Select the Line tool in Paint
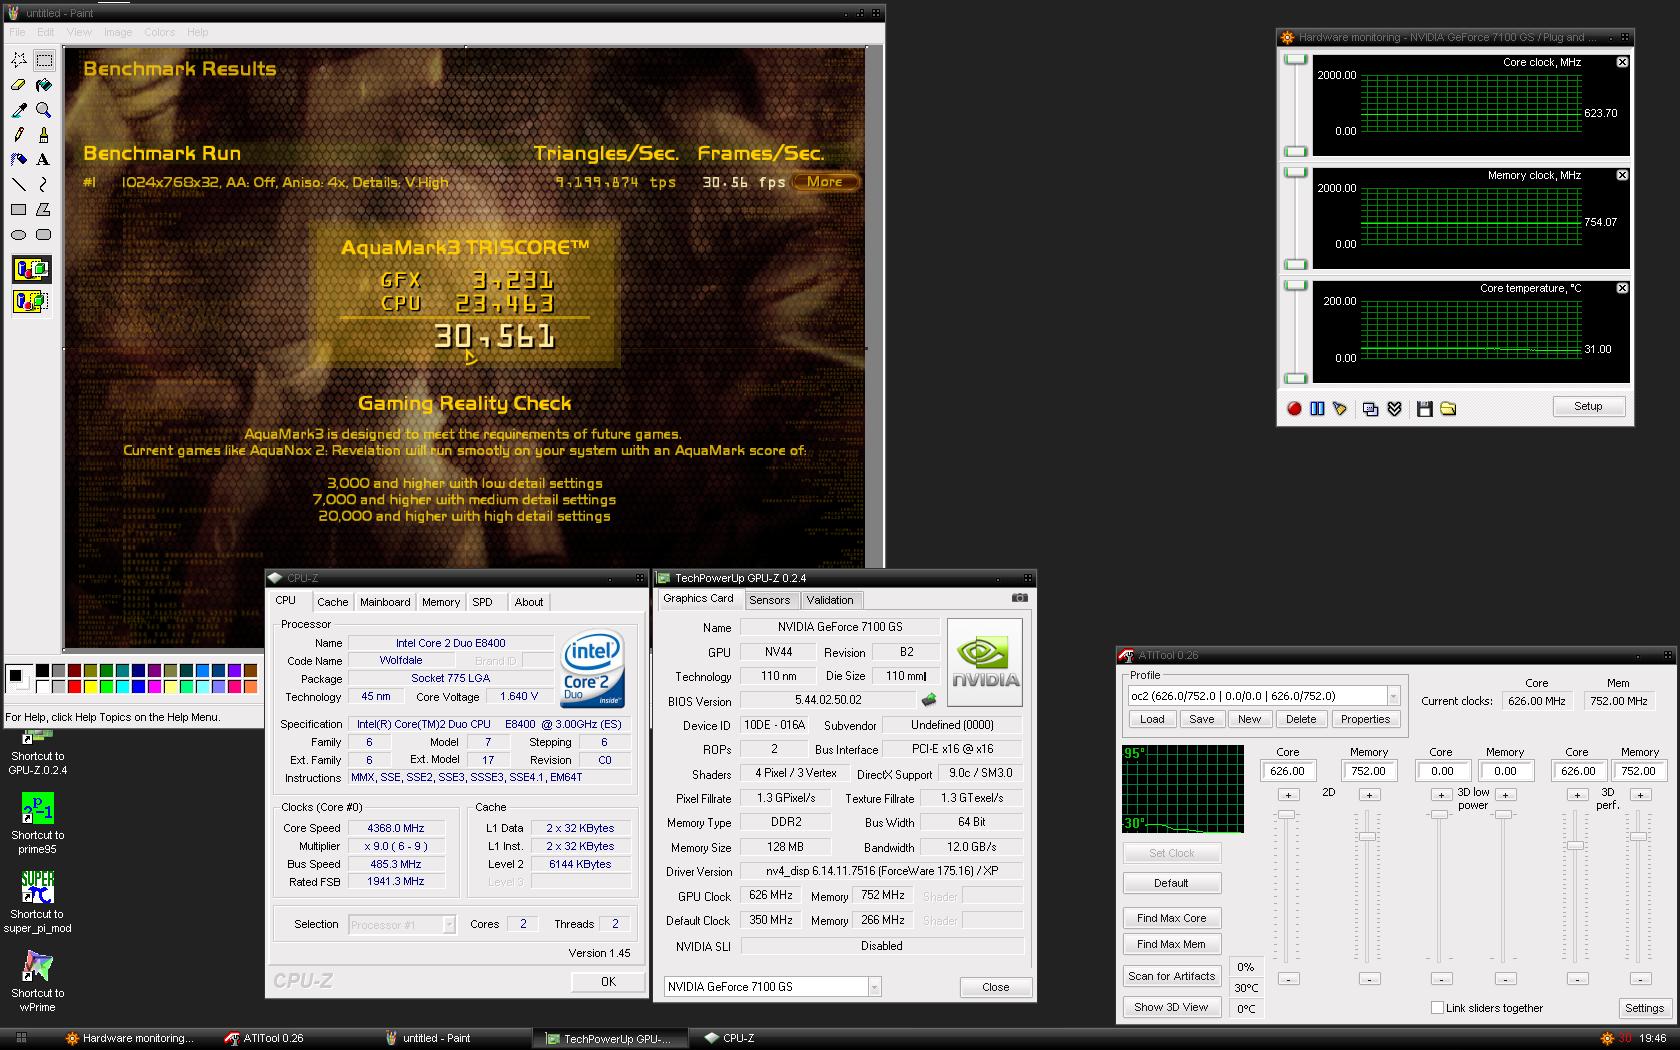Screen dimensions: 1680x1050 point(18,185)
